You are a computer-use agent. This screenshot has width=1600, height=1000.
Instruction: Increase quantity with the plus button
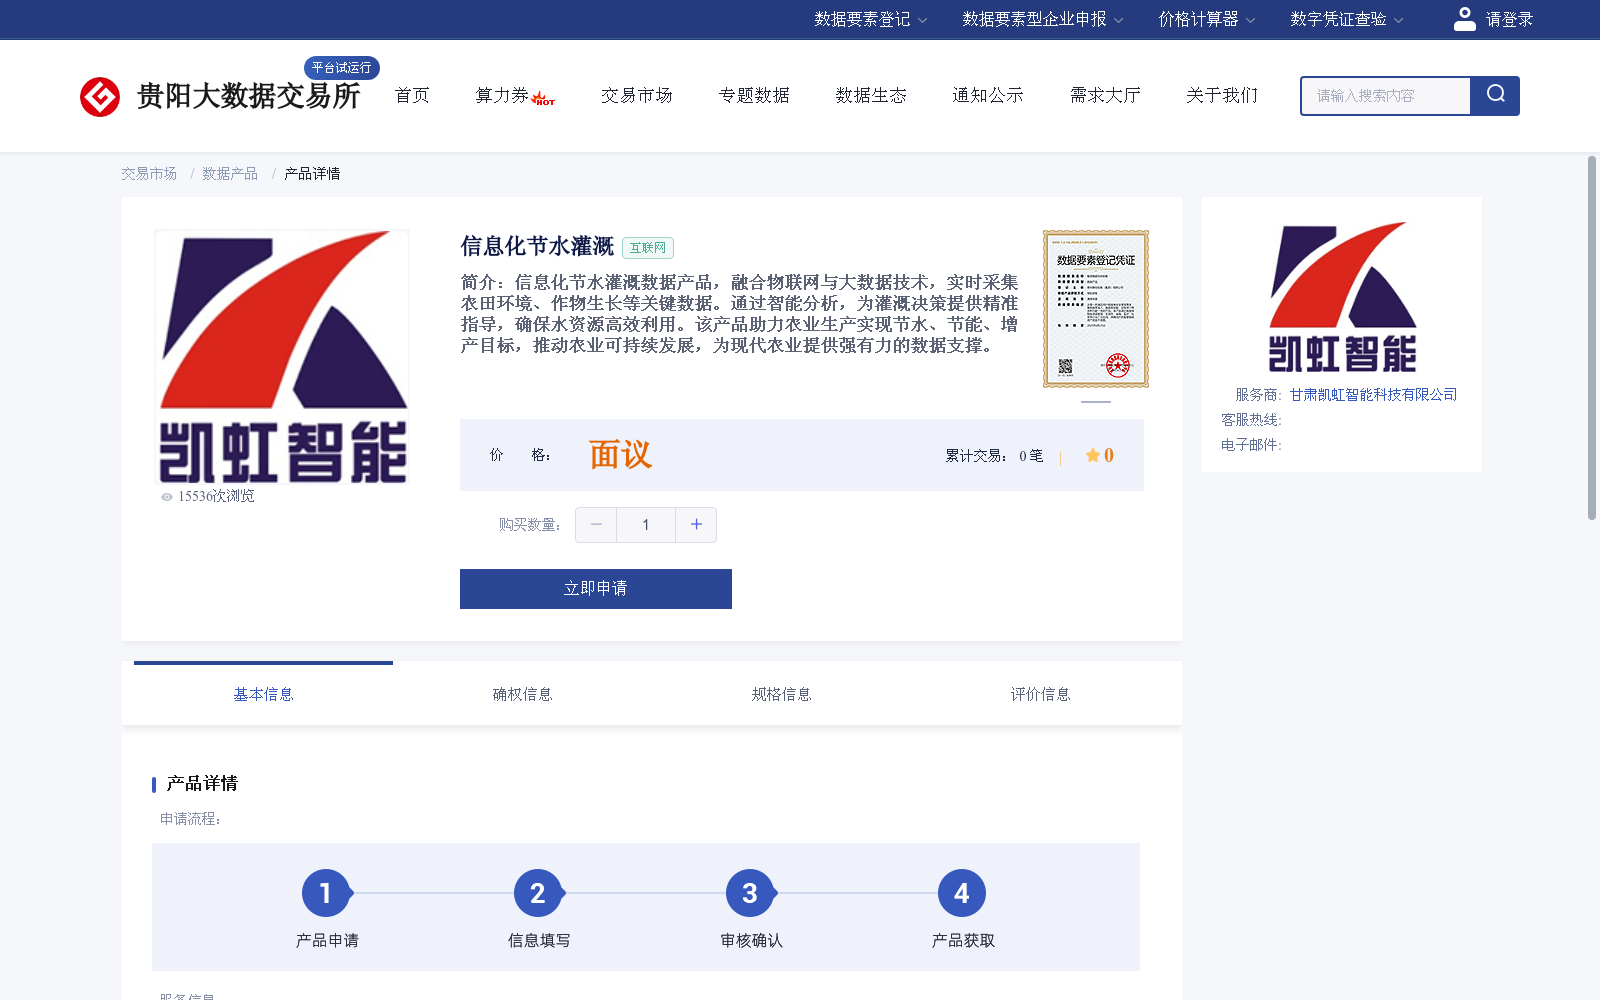click(696, 524)
